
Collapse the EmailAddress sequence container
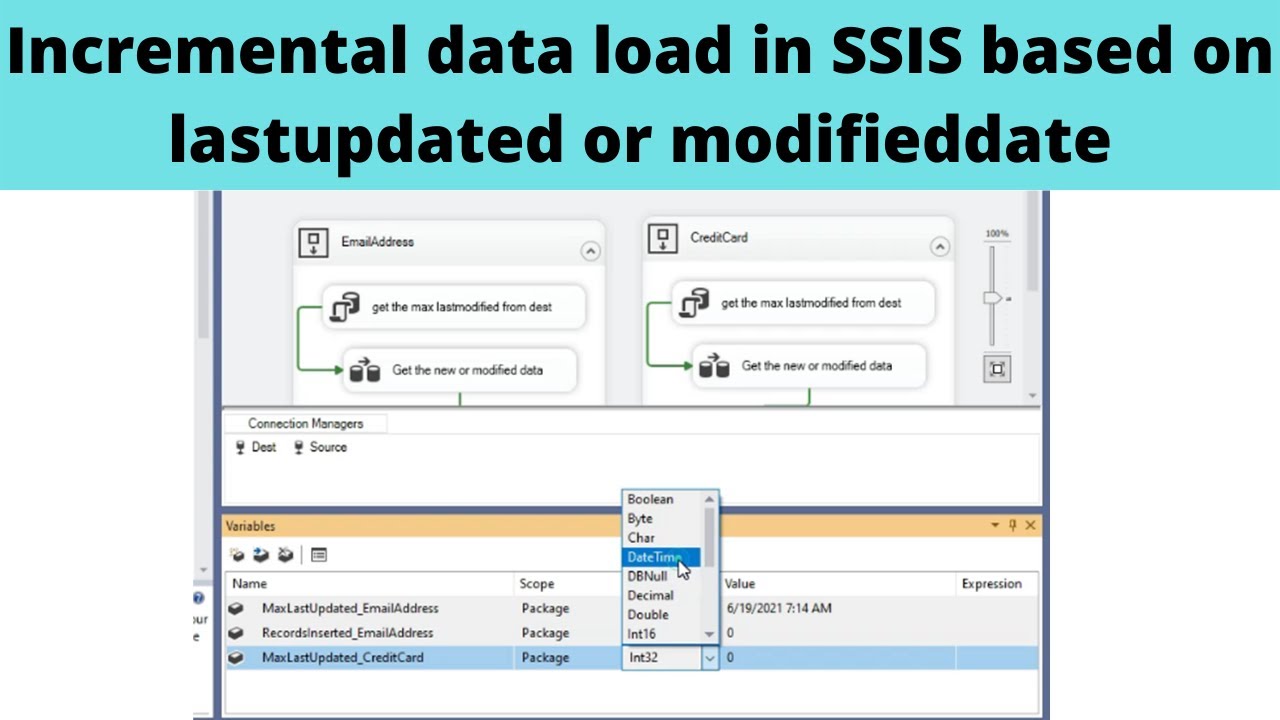590,251
